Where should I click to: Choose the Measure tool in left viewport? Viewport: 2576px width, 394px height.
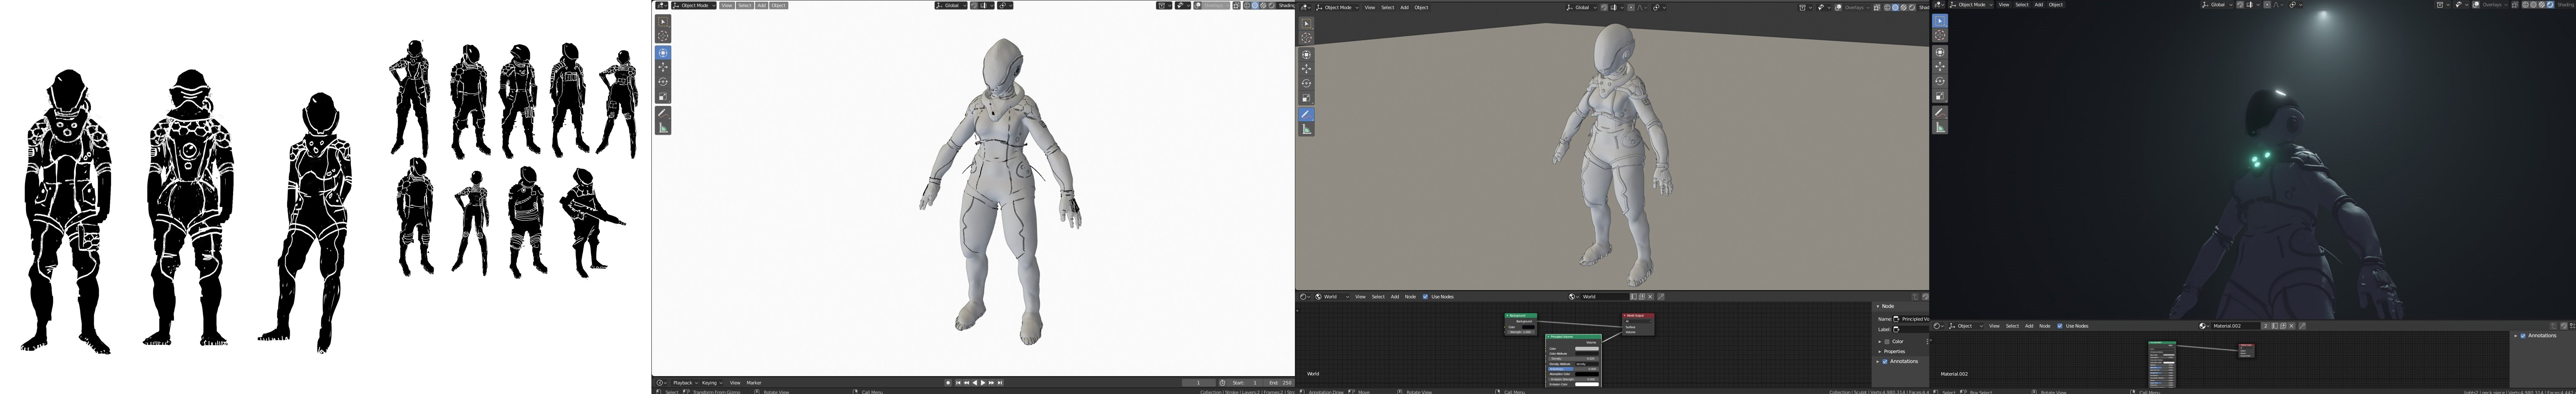(x=663, y=128)
